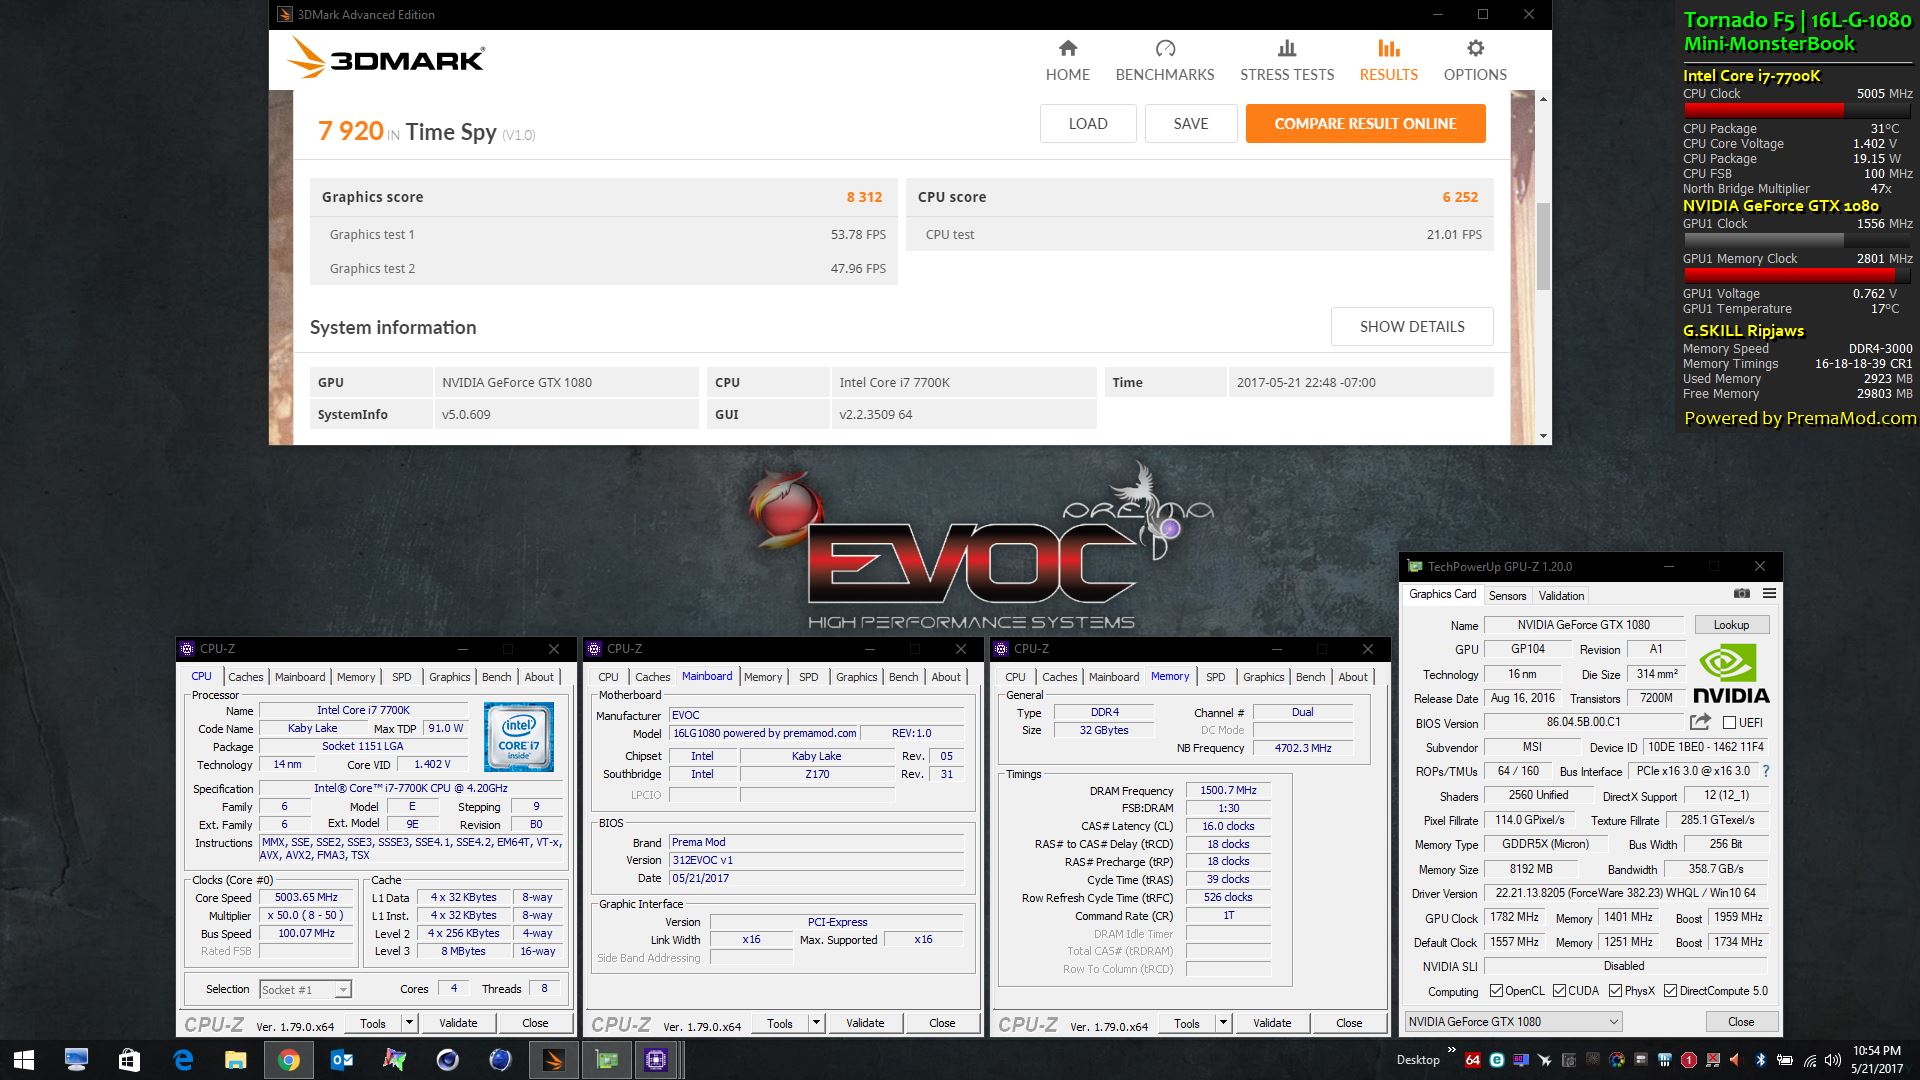The width and height of the screenshot is (1920, 1080).
Task: Expand the Socket #1 selection dropdown
Action: coord(342,990)
